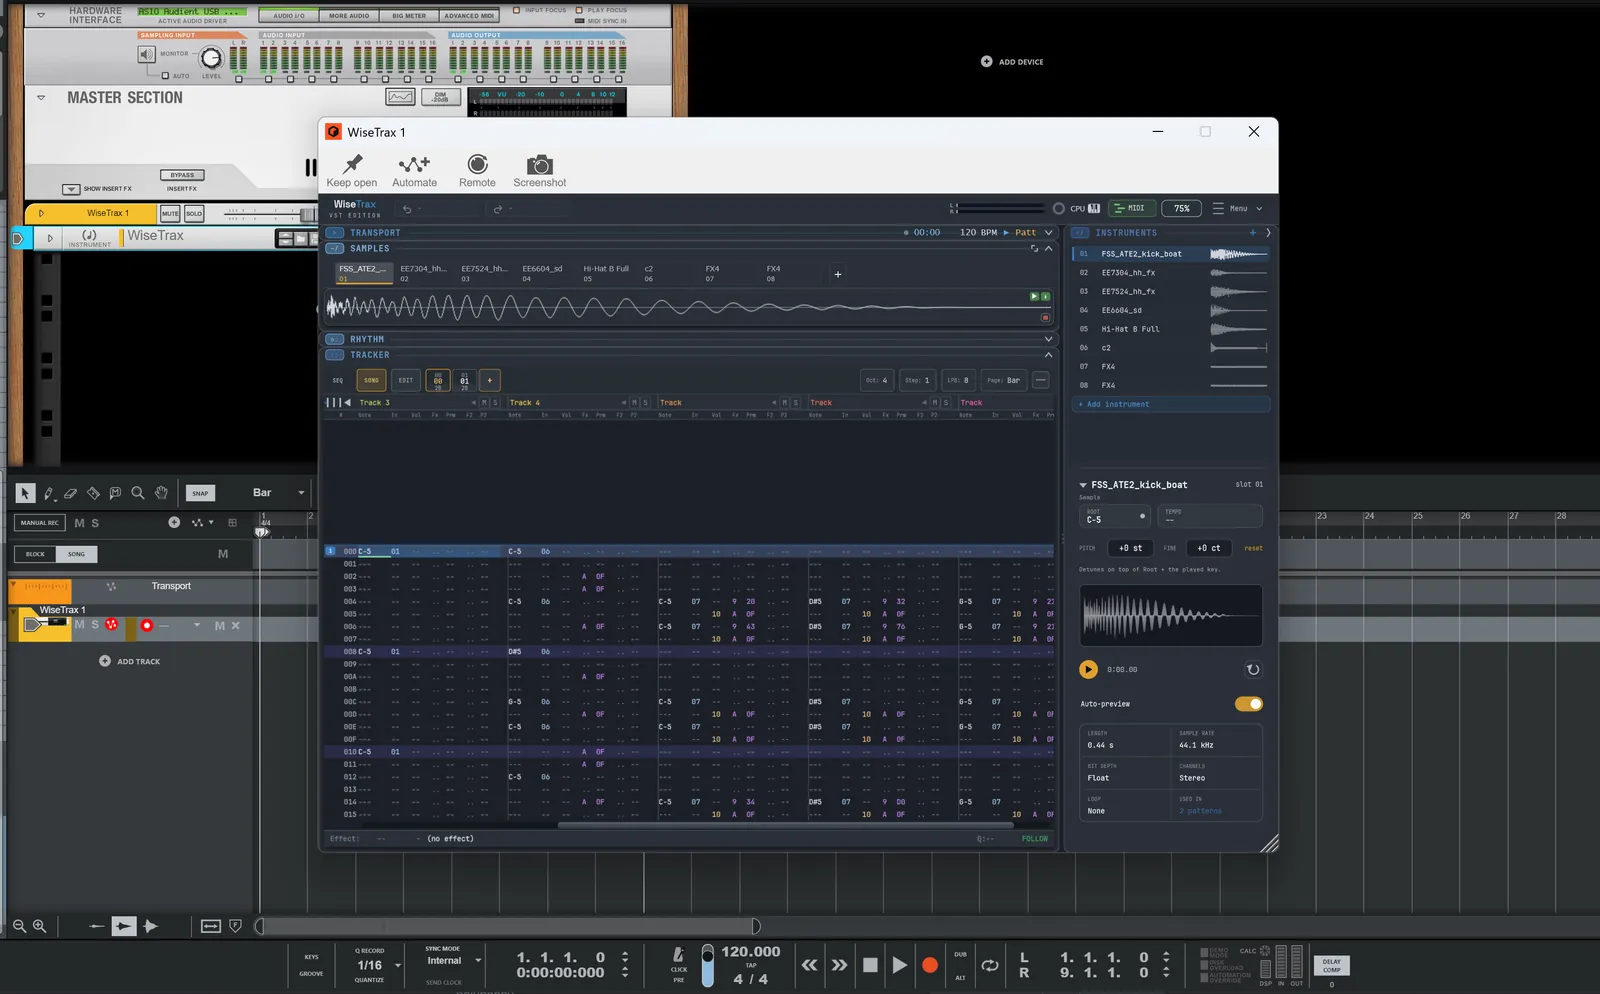Screen dimensions: 1600x994
Task: Select pattern 01 in tracker
Action: (x=464, y=380)
